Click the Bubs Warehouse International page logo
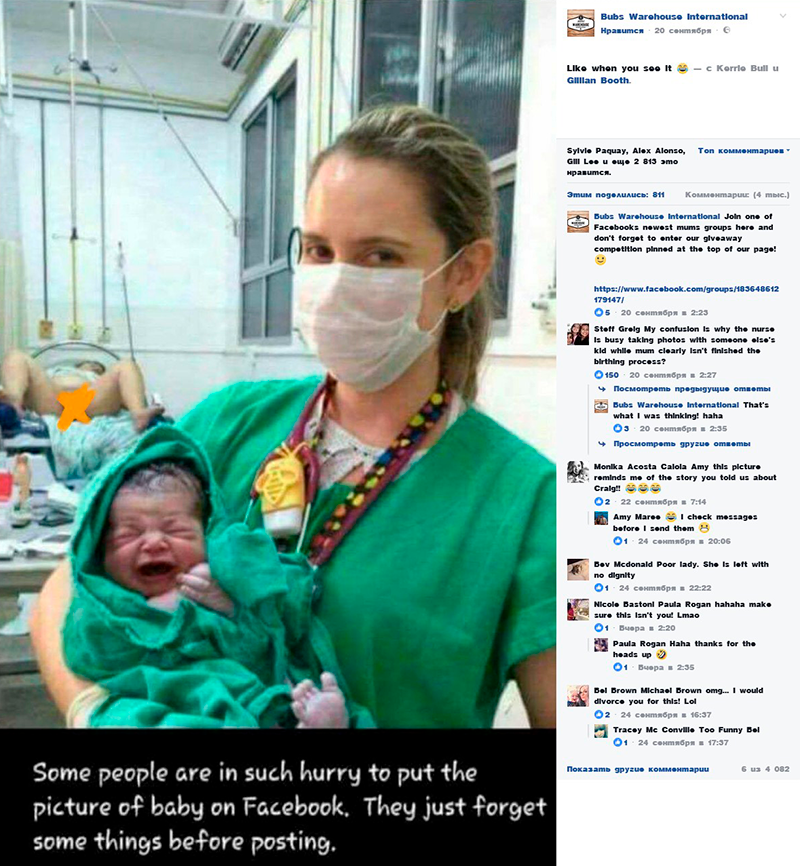The image size is (800, 866). coord(580,23)
